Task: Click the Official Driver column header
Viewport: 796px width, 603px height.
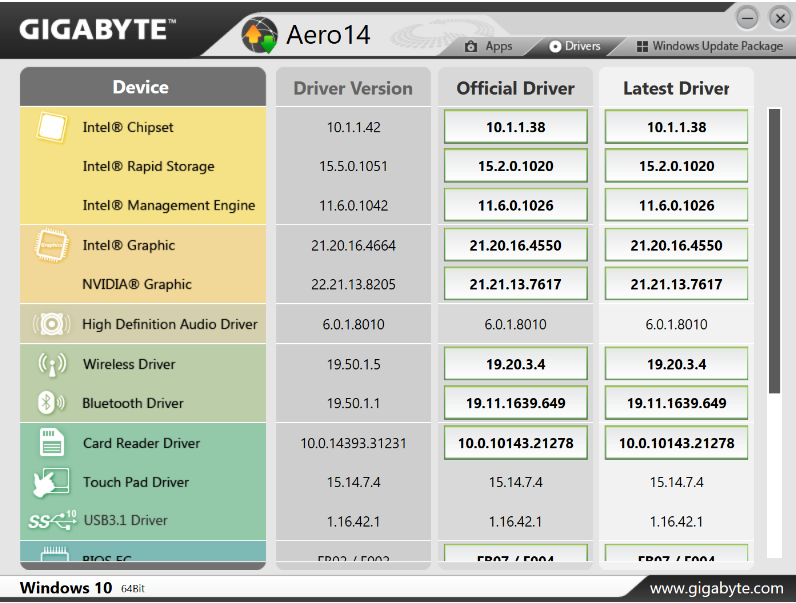Action: 515,88
